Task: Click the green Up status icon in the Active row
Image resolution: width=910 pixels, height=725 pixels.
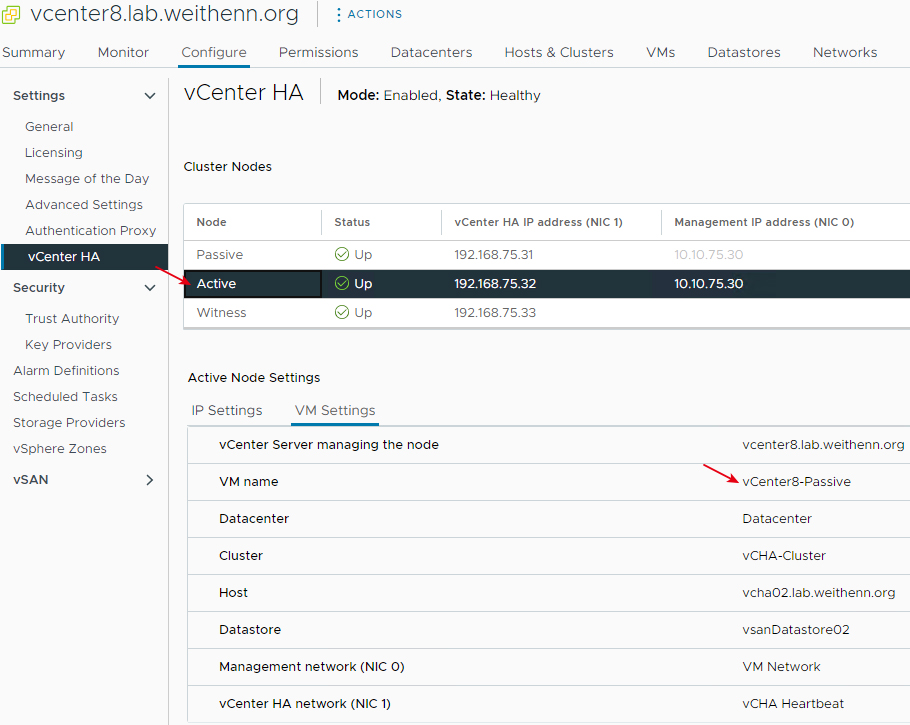Action: [x=342, y=283]
